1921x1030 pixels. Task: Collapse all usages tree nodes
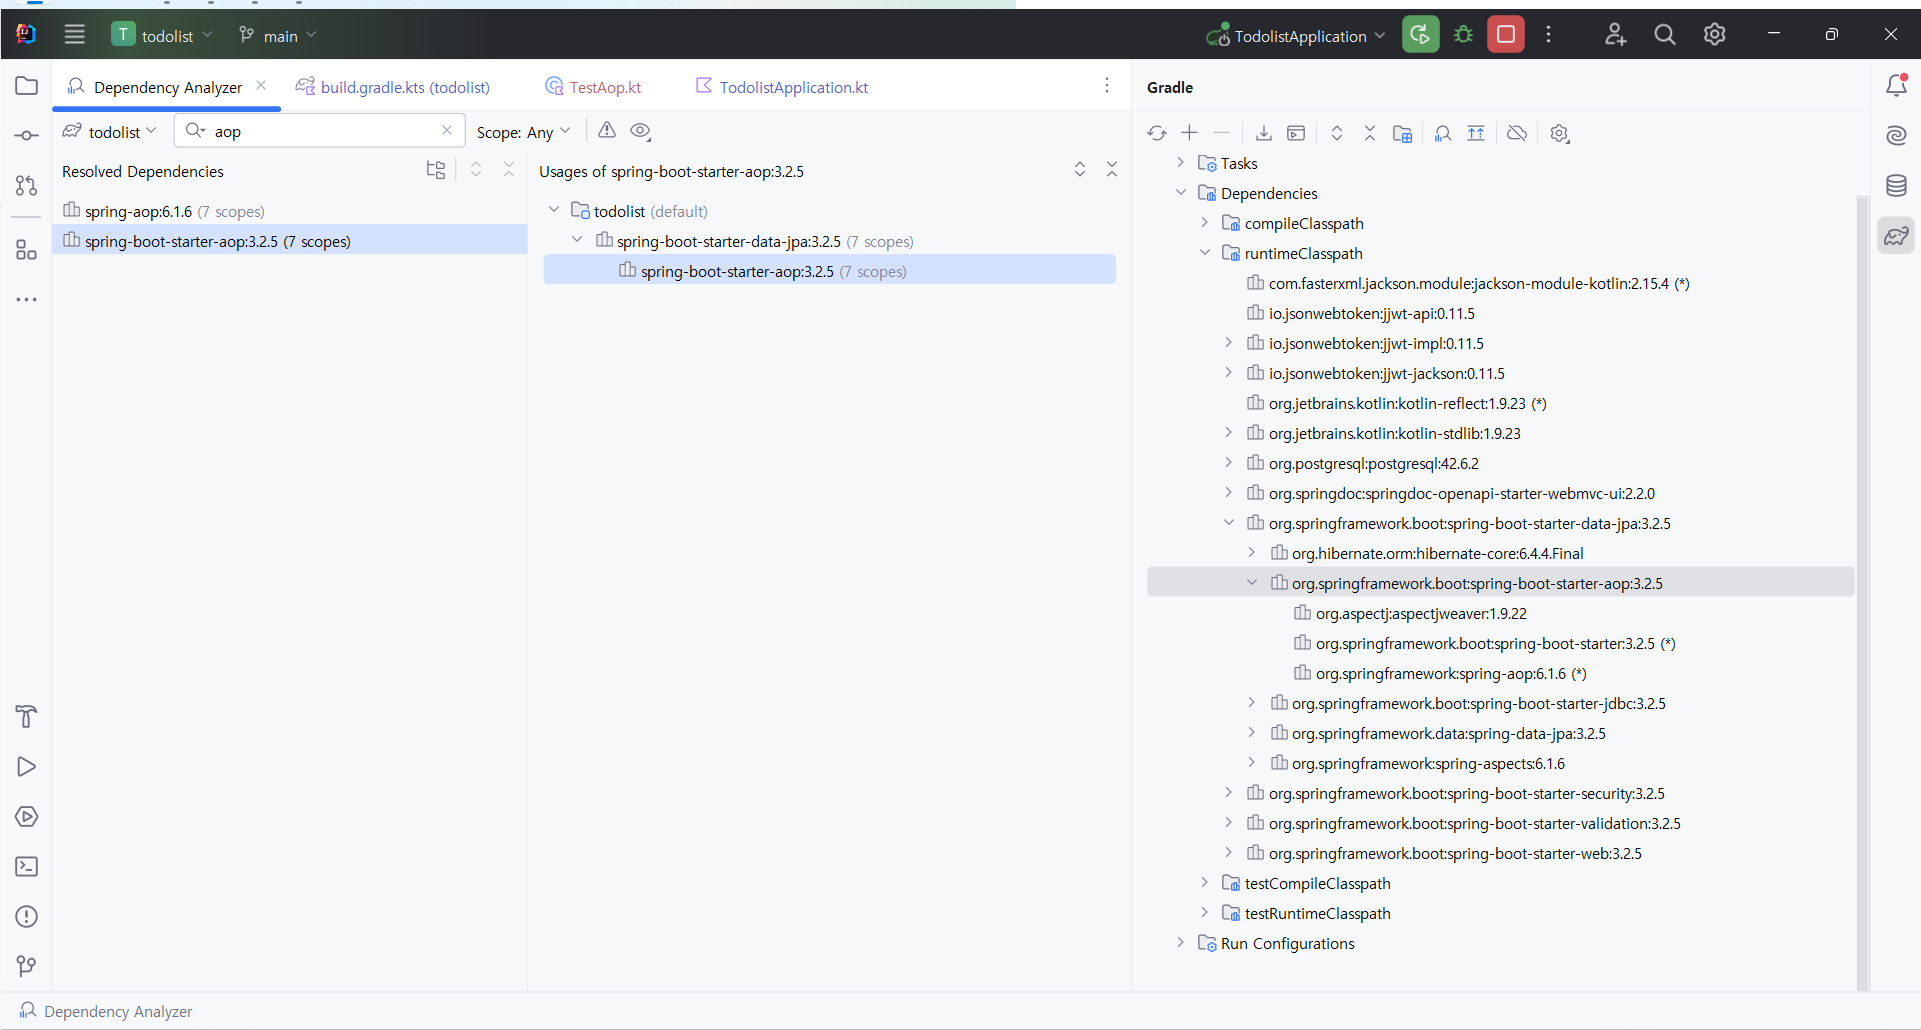click(x=1112, y=170)
